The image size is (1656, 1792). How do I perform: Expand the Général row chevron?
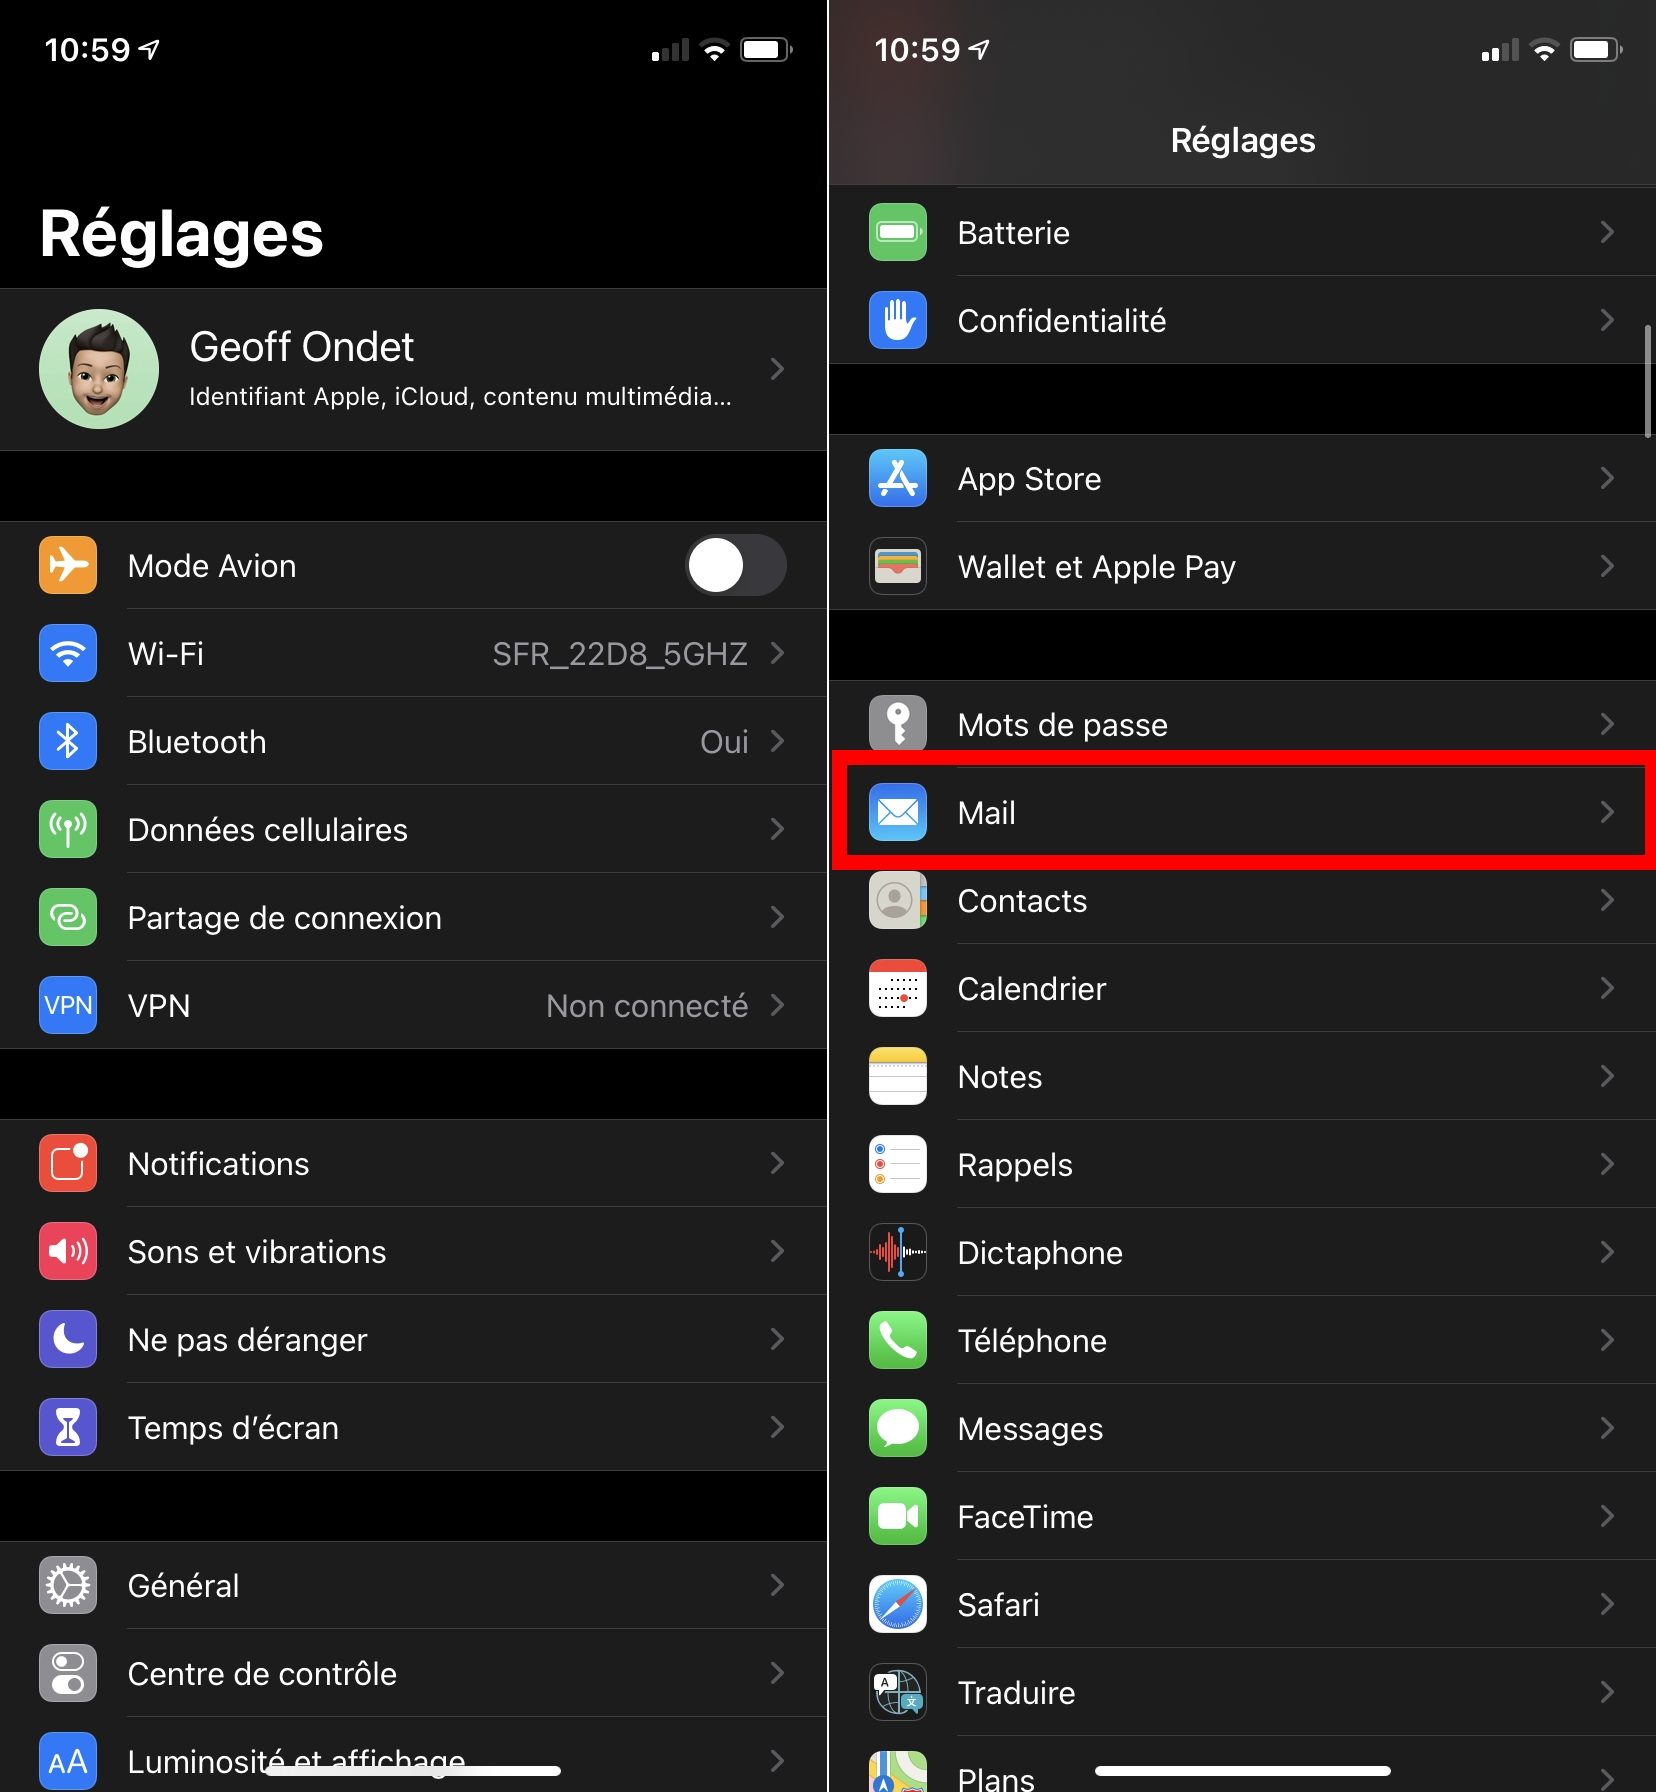point(777,1585)
